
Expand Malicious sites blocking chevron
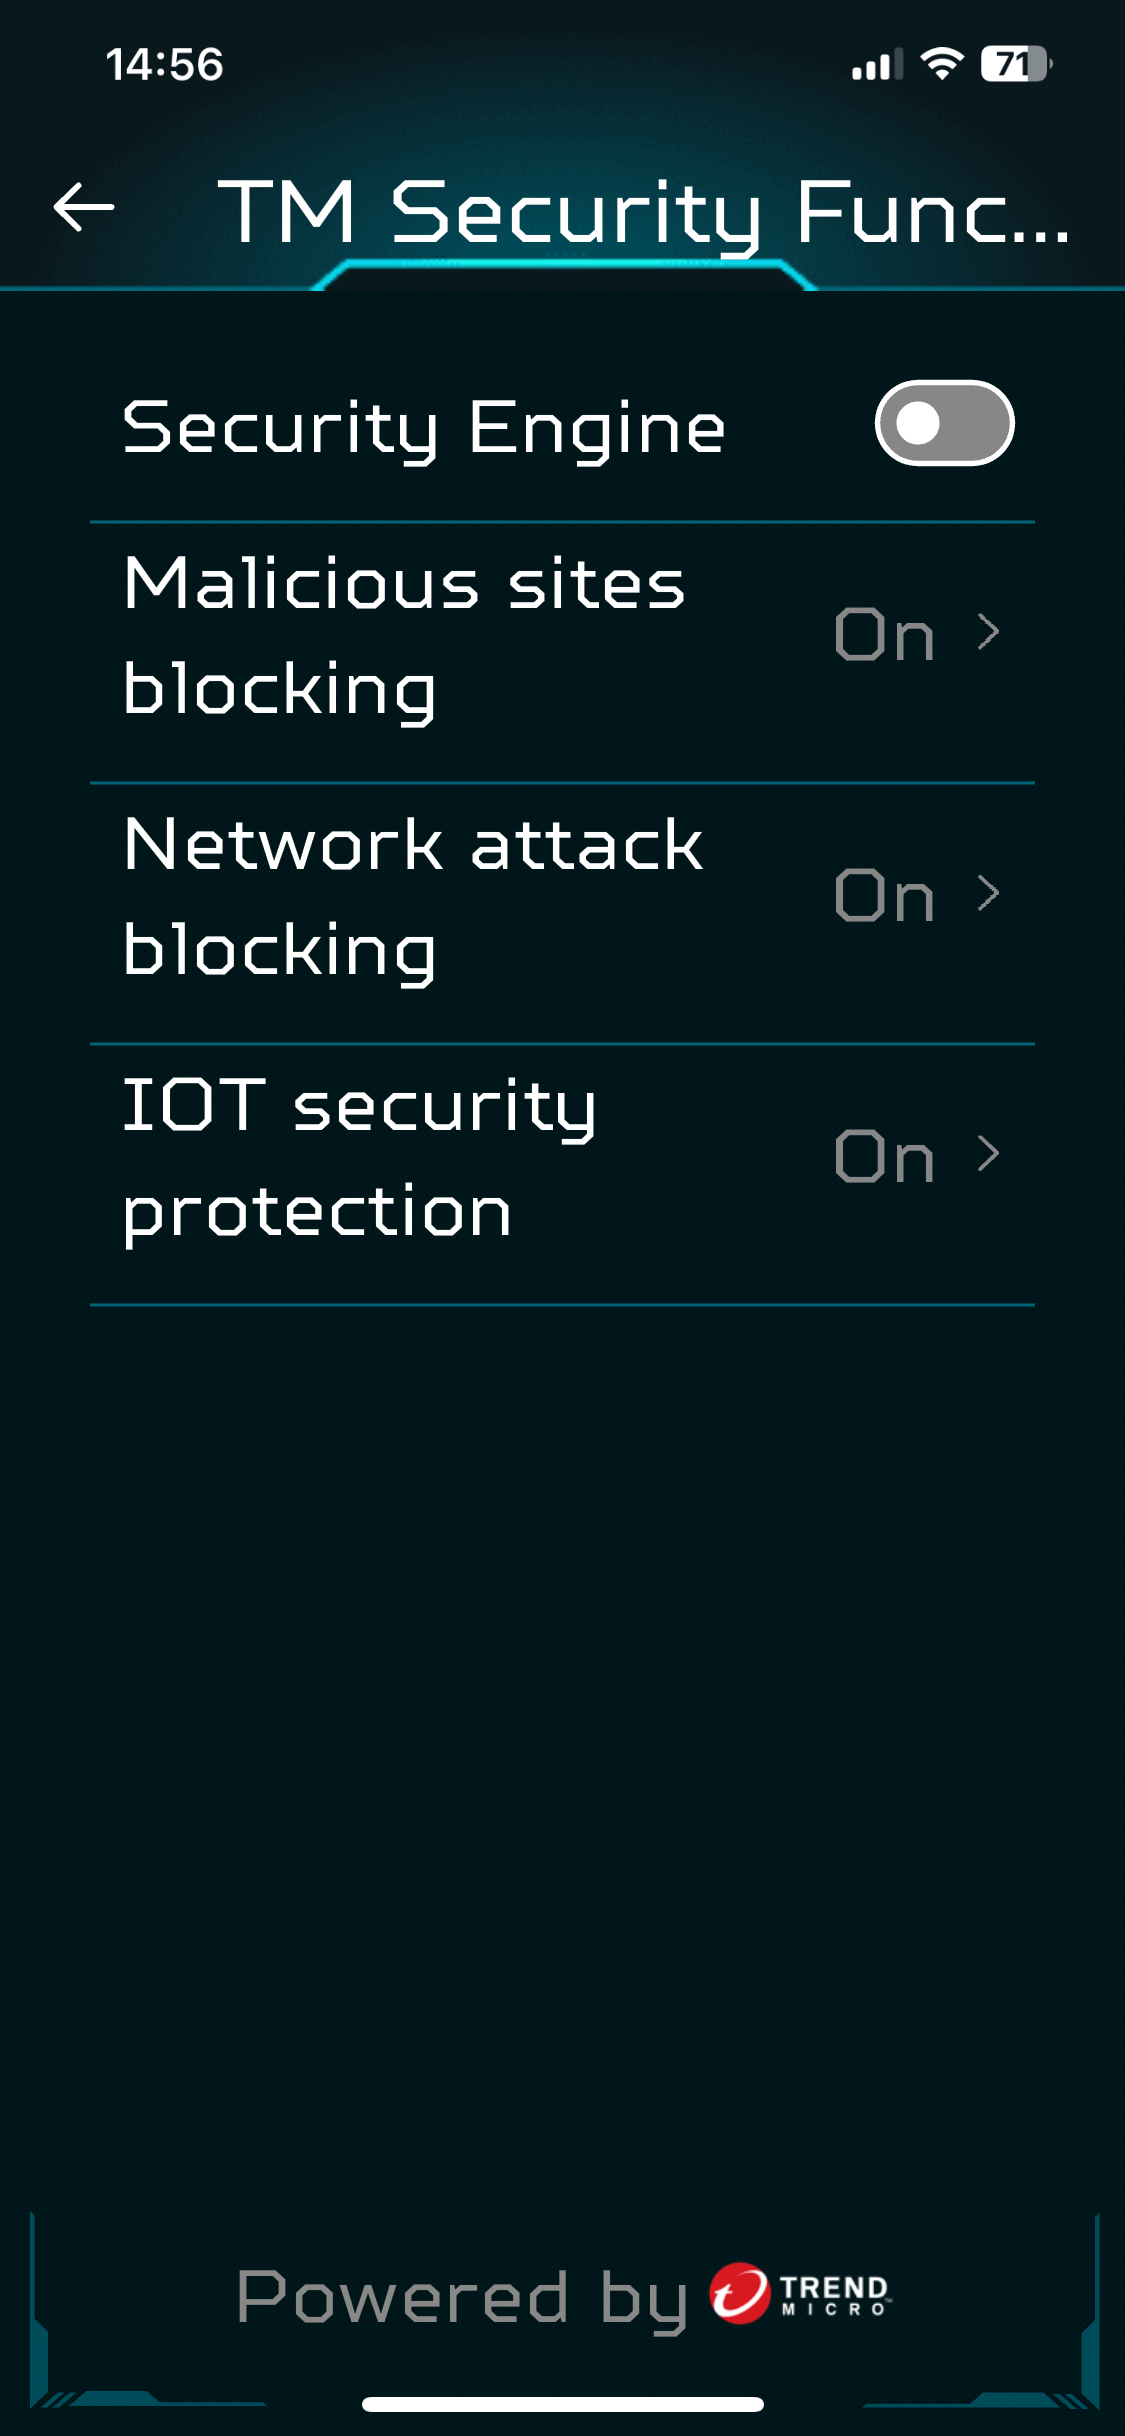click(988, 632)
